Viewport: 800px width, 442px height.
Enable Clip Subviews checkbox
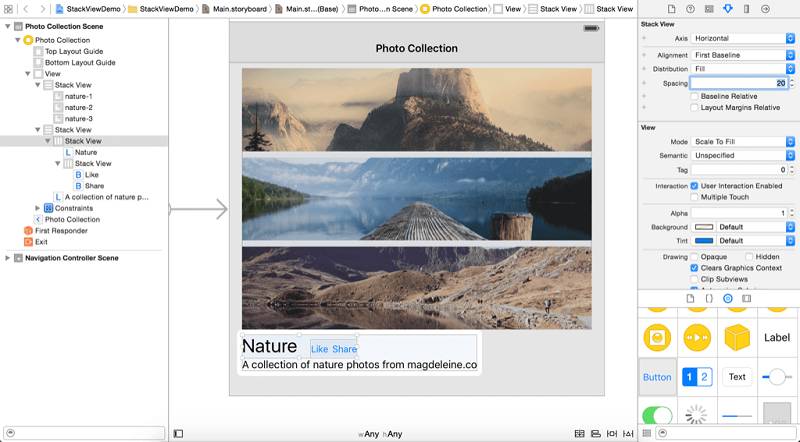point(694,279)
